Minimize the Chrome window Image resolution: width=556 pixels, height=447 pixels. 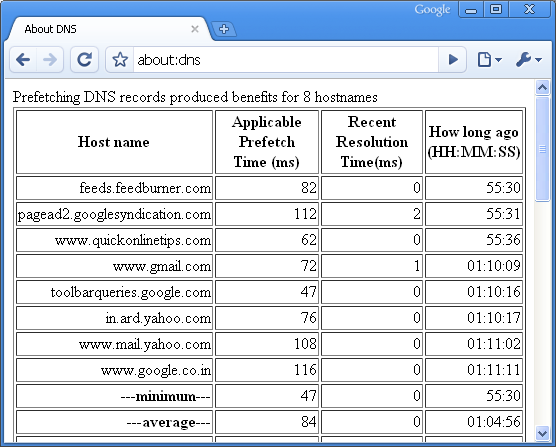point(471,10)
